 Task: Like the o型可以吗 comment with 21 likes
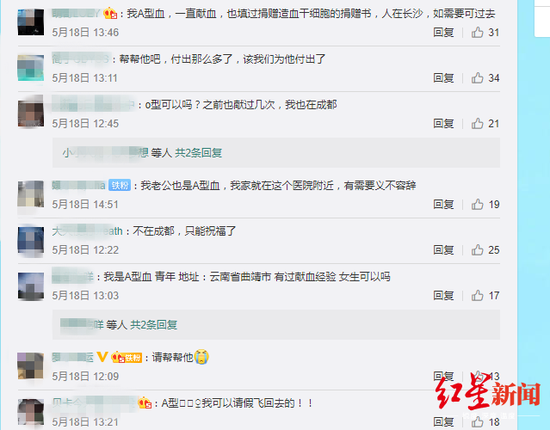pos(477,123)
